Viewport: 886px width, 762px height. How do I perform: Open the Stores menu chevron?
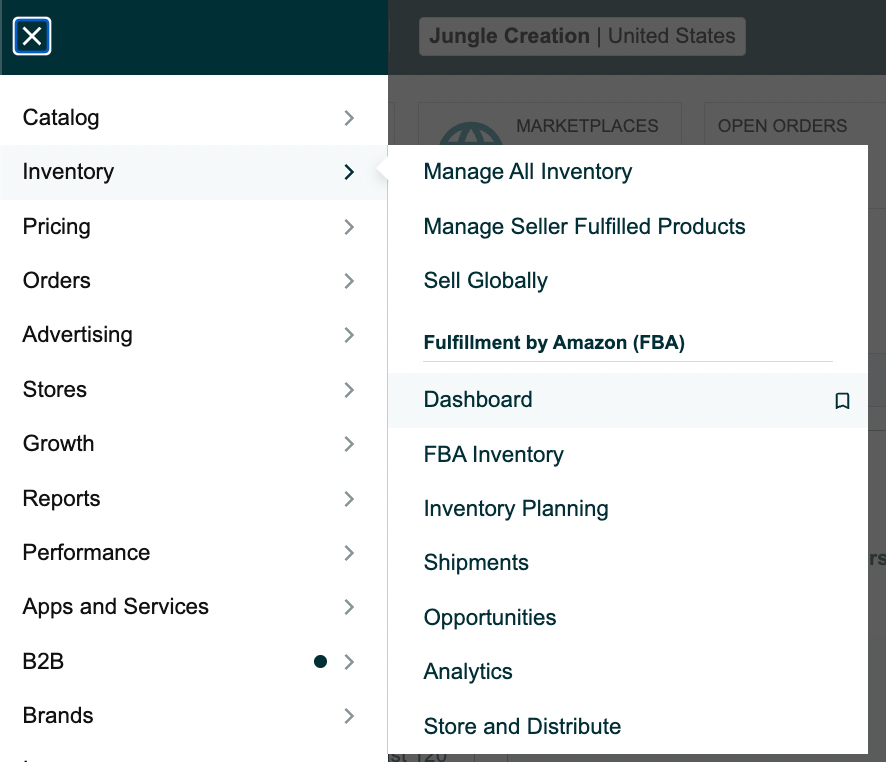(349, 390)
